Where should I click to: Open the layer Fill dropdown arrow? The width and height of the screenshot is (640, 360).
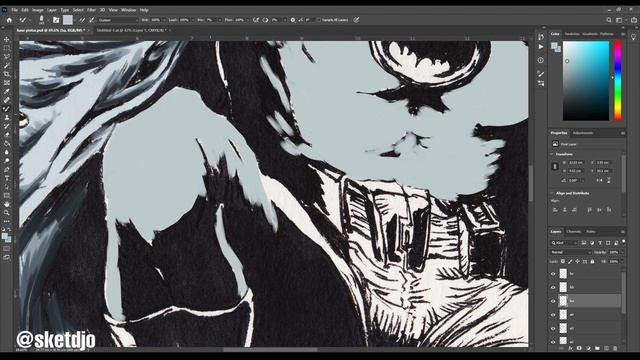pyautogui.click(x=622, y=261)
